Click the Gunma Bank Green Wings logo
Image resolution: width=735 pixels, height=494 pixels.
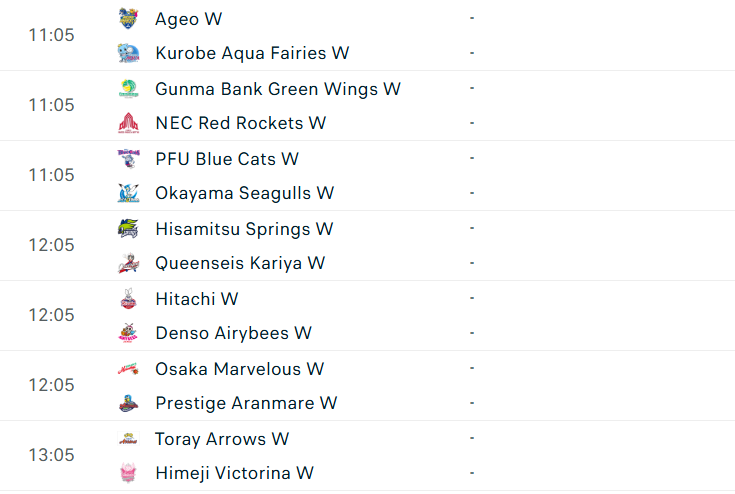[128, 89]
